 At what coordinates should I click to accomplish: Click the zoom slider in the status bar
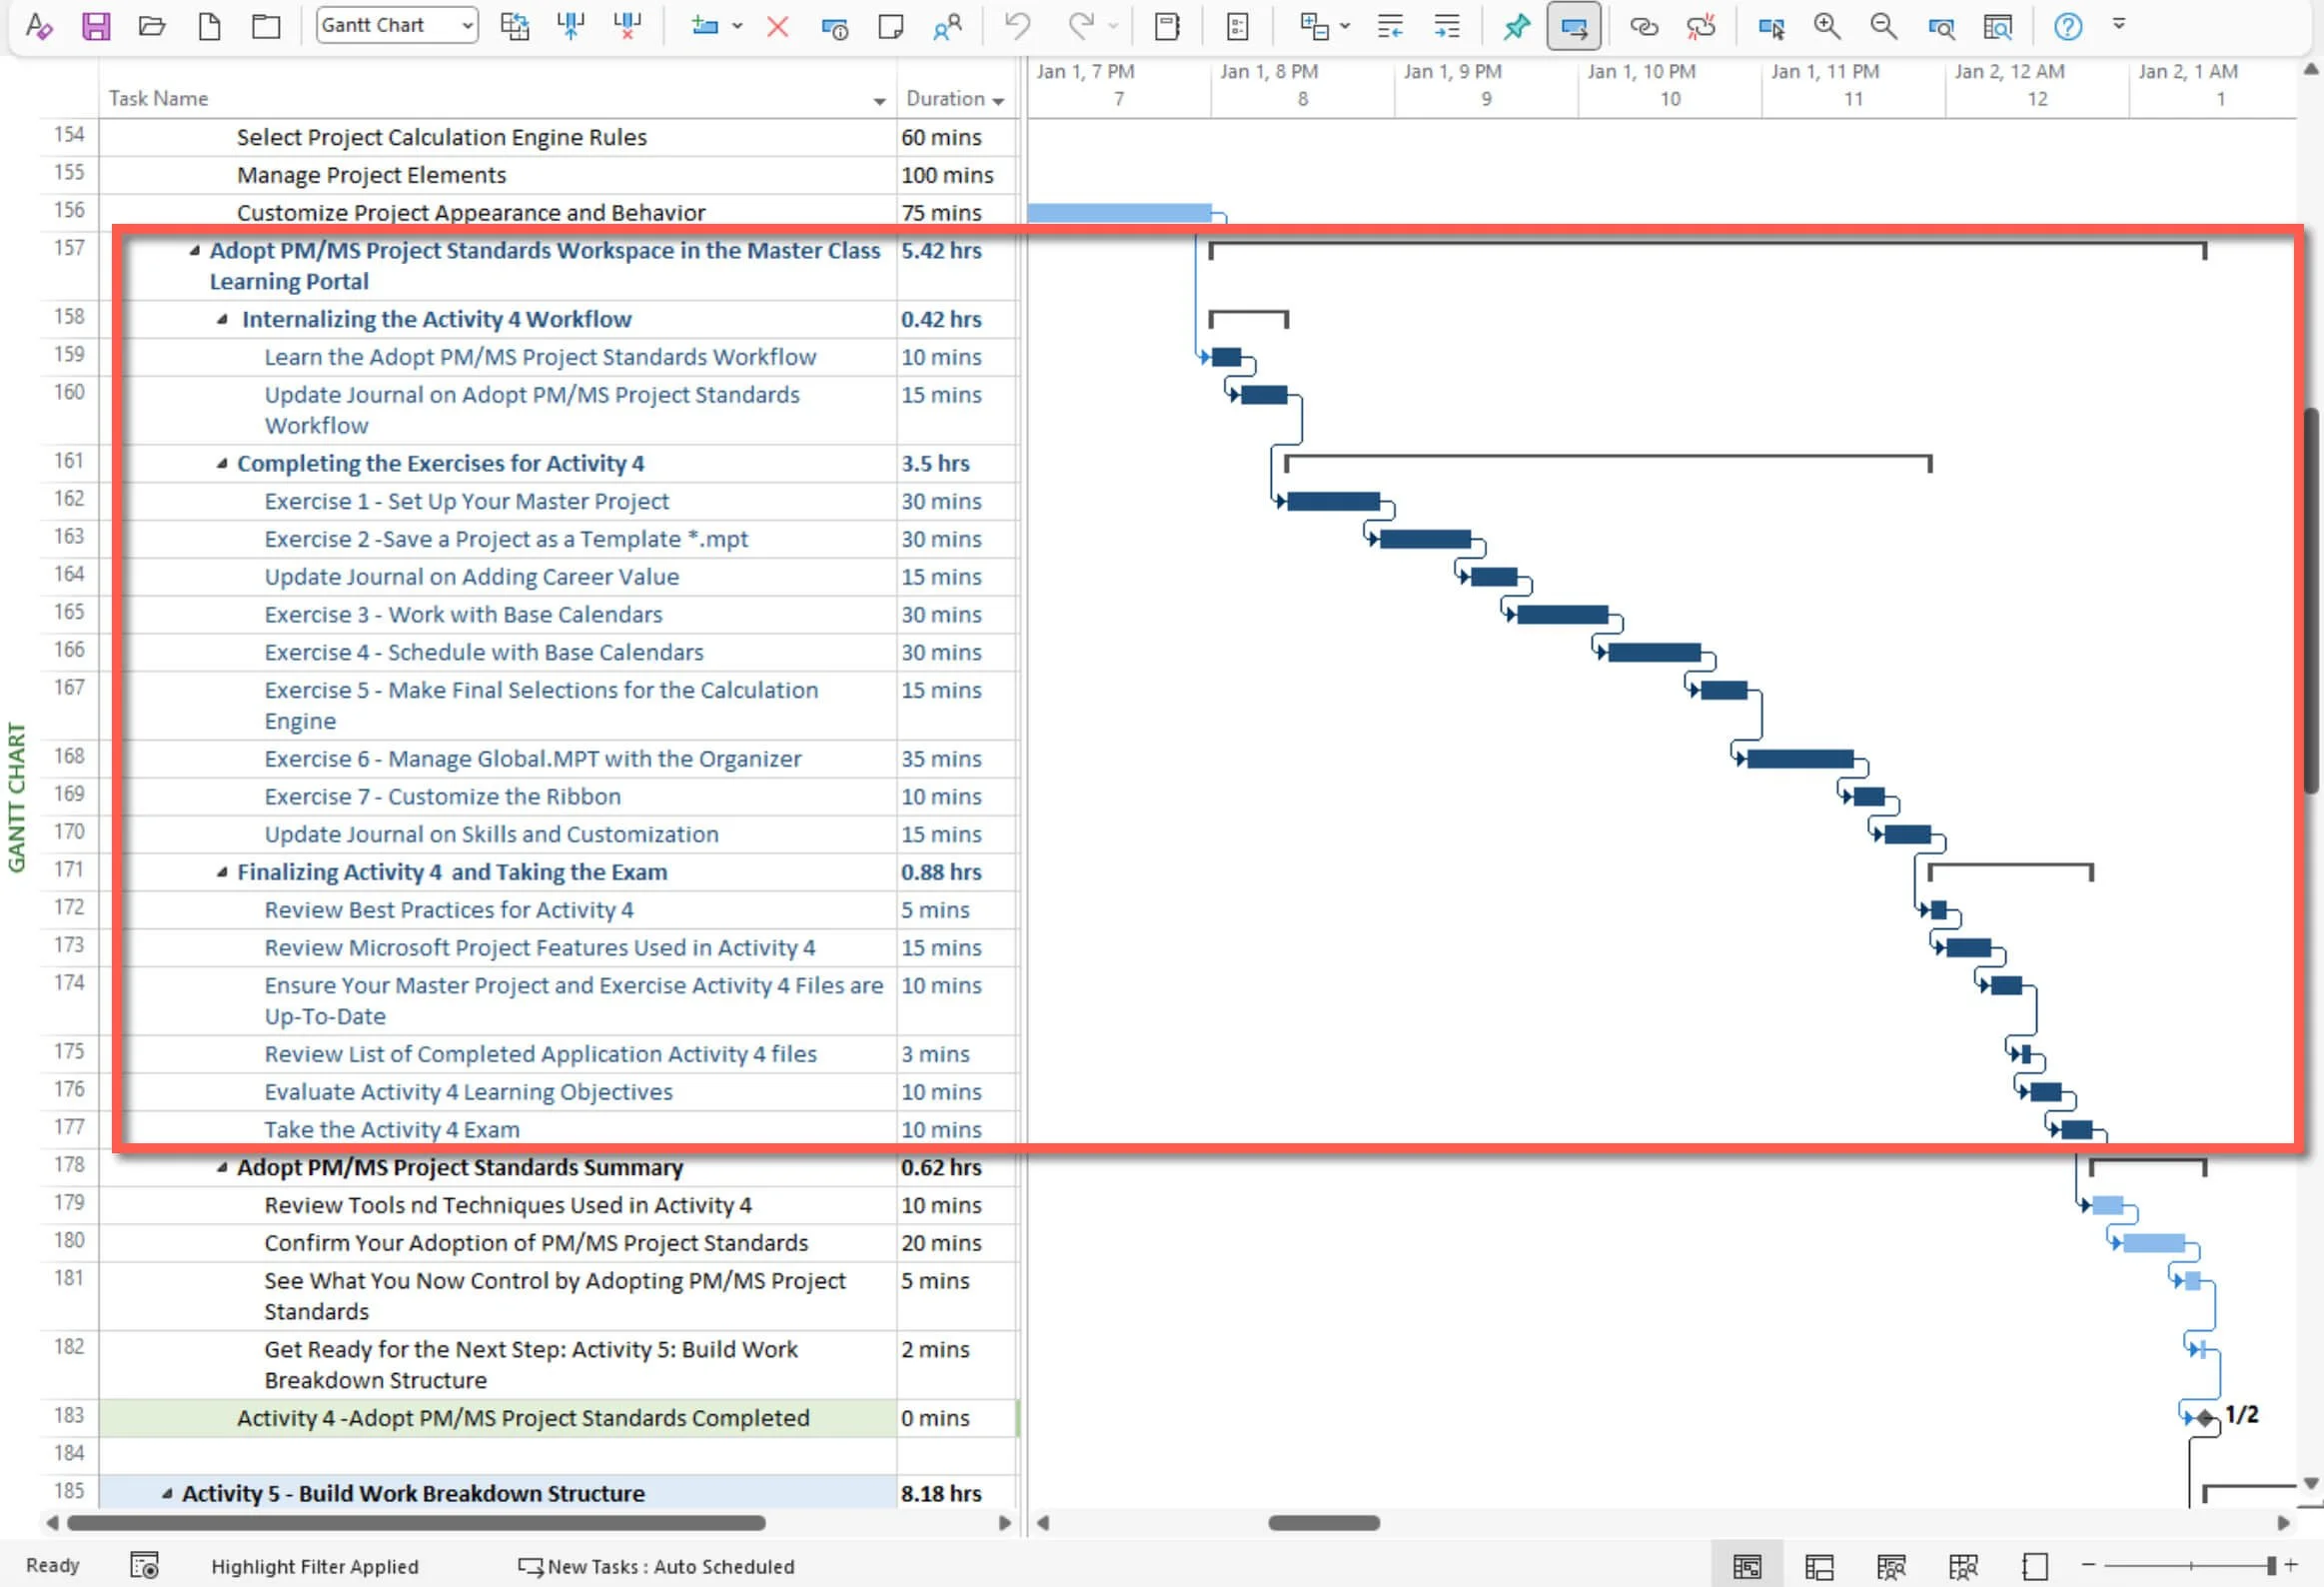pos(2188,1565)
